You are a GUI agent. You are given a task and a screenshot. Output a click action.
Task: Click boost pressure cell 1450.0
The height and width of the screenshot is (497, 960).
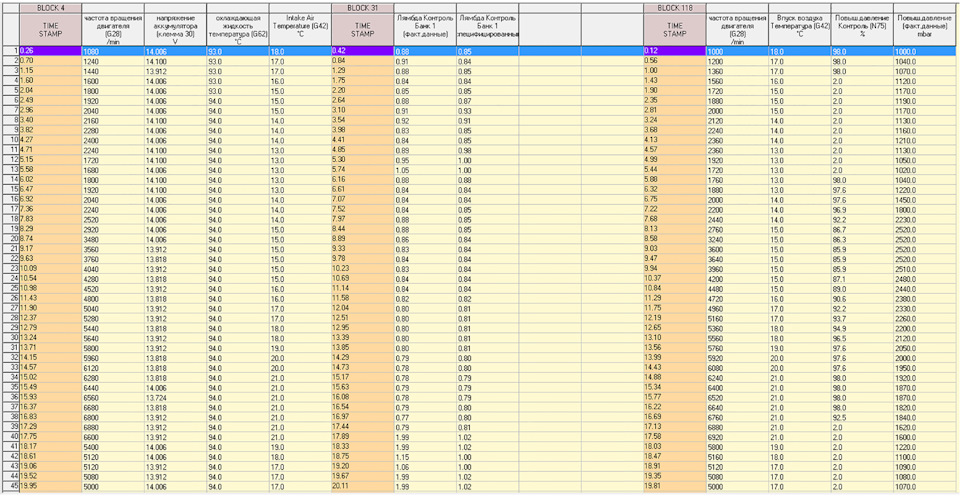coord(926,199)
